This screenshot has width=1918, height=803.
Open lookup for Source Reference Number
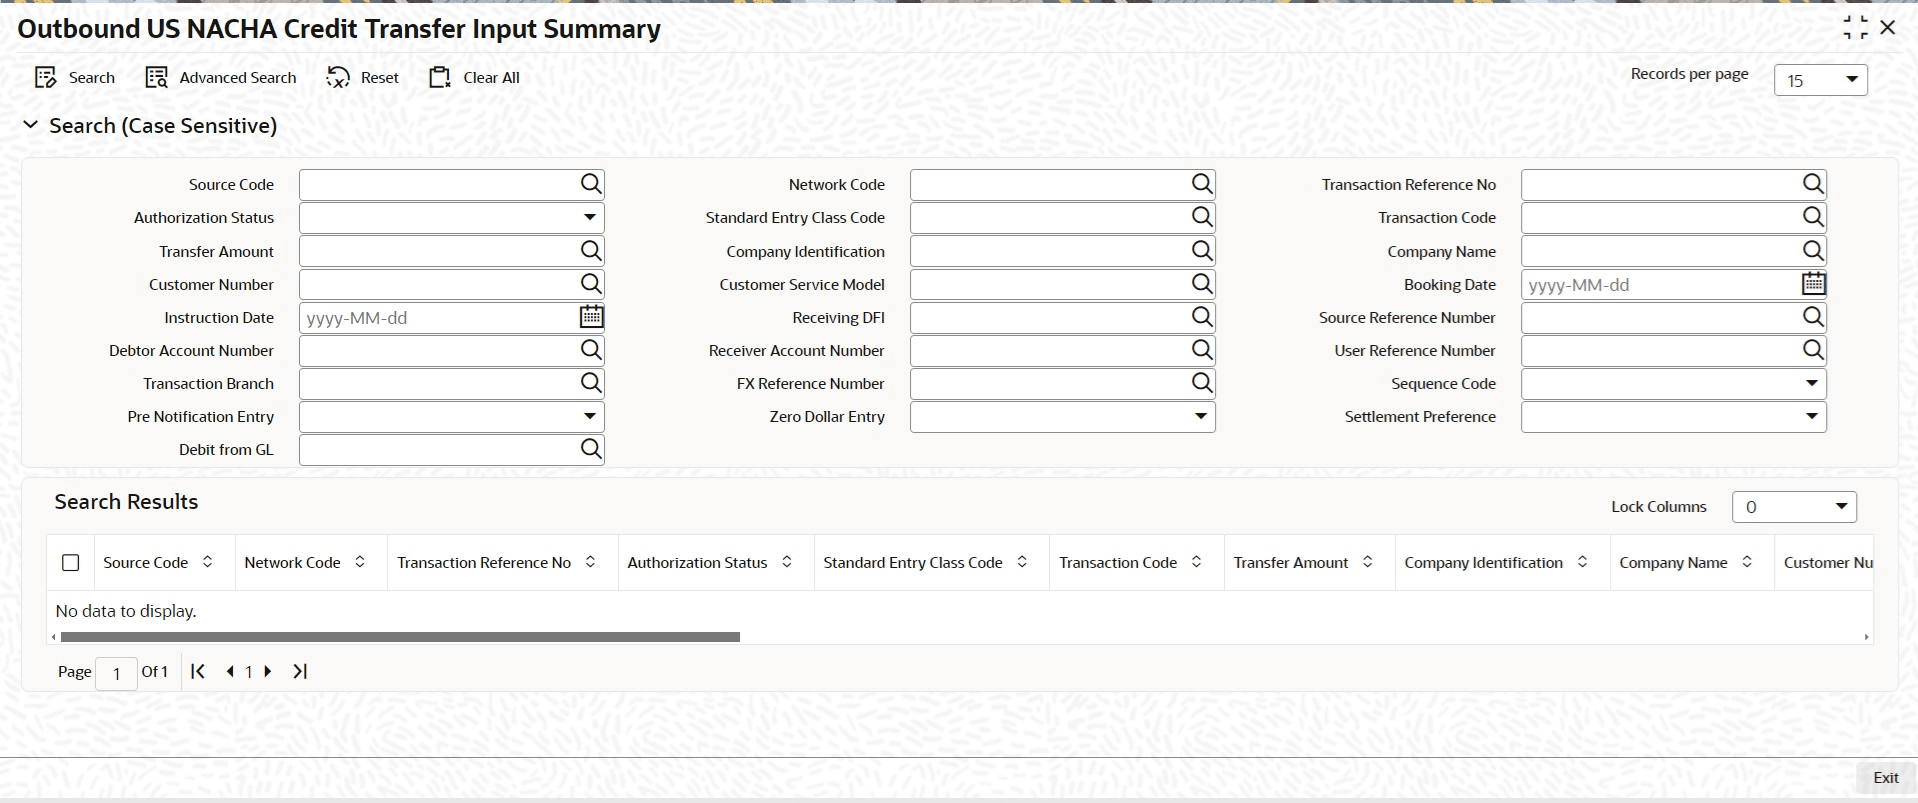1813,317
